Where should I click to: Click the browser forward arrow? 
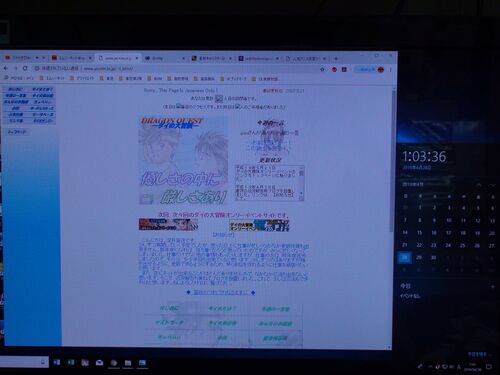pyautogui.click(x=15, y=68)
